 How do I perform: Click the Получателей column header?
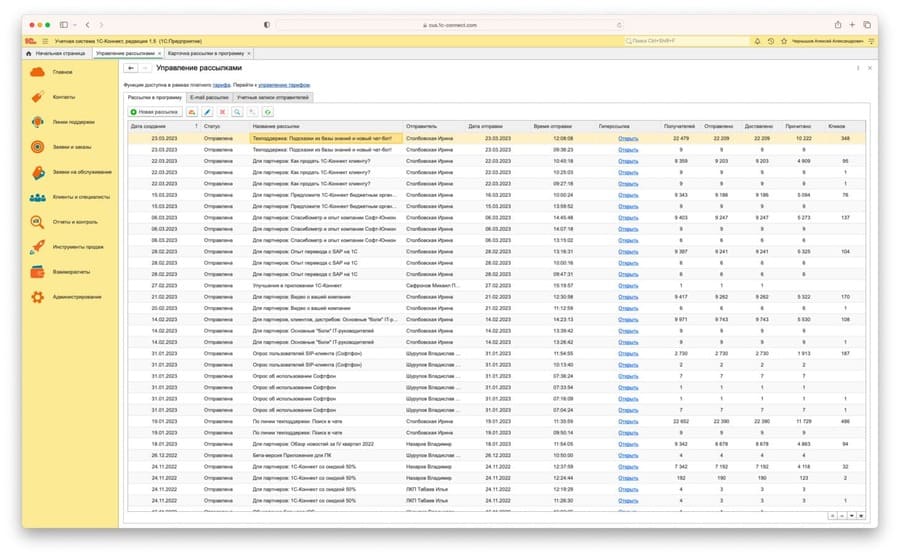pos(679,126)
